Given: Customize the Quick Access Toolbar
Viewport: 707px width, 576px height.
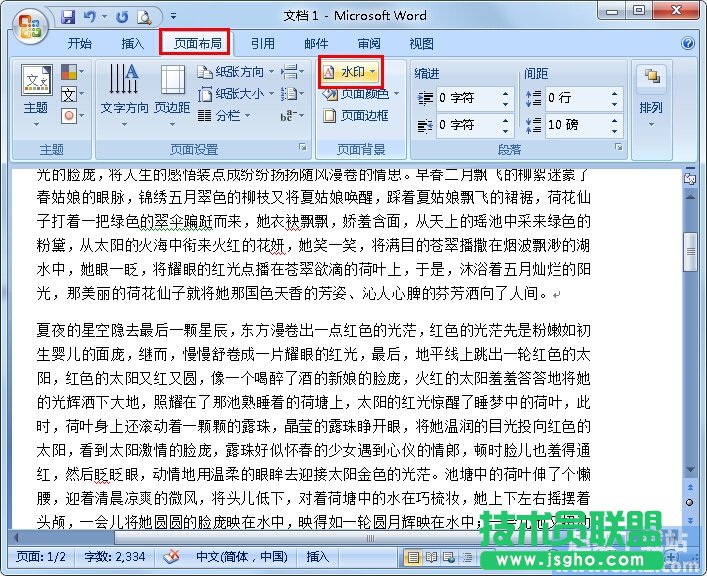Looking at the screenshot, I should pos(173,17).
